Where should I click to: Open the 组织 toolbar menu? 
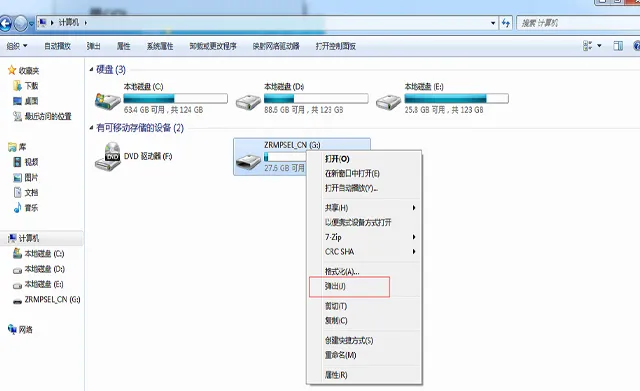[x=17, y=46]
